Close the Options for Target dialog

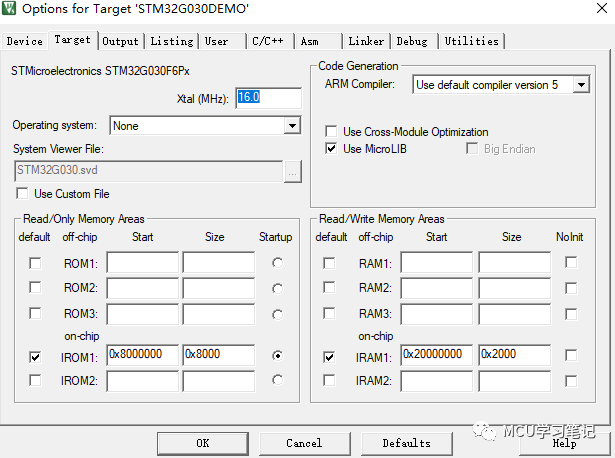pos(602,8)
